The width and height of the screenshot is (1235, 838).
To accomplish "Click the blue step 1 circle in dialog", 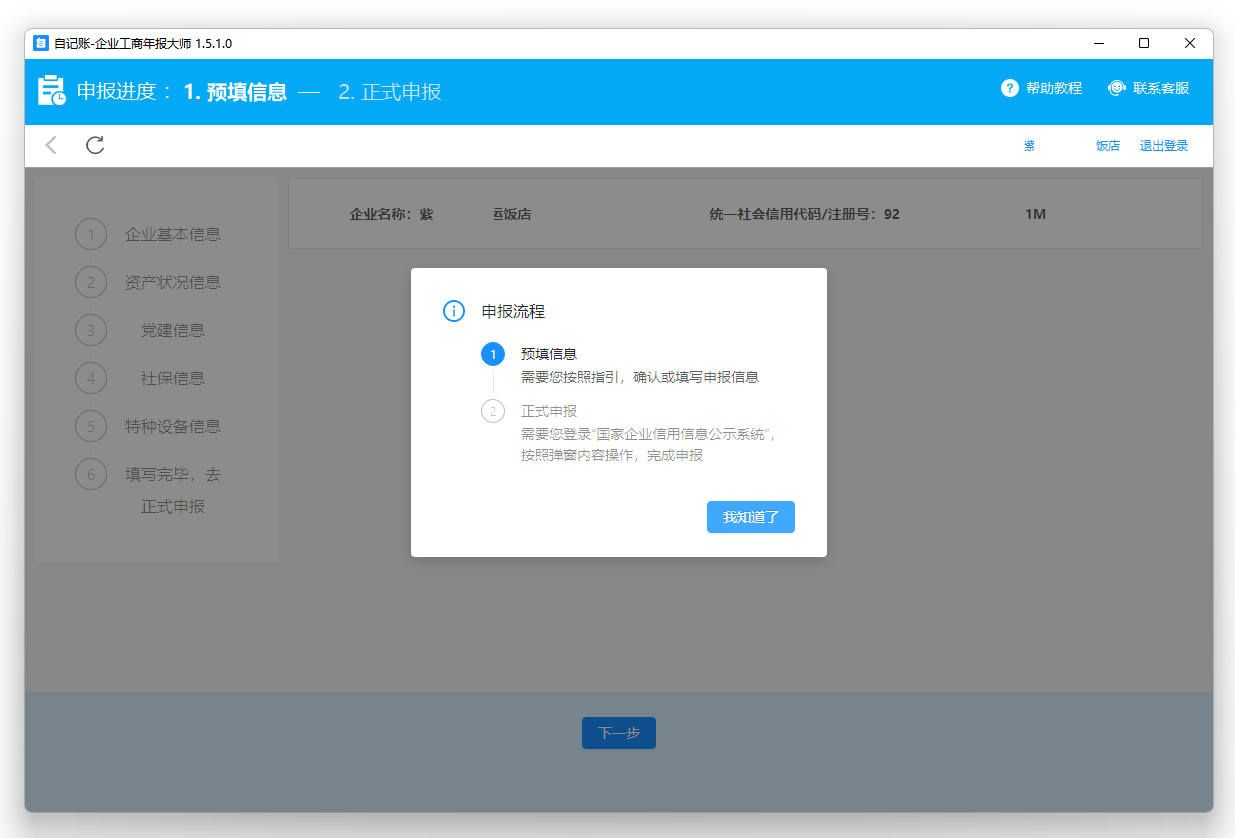I will click(x=493, y=354).
